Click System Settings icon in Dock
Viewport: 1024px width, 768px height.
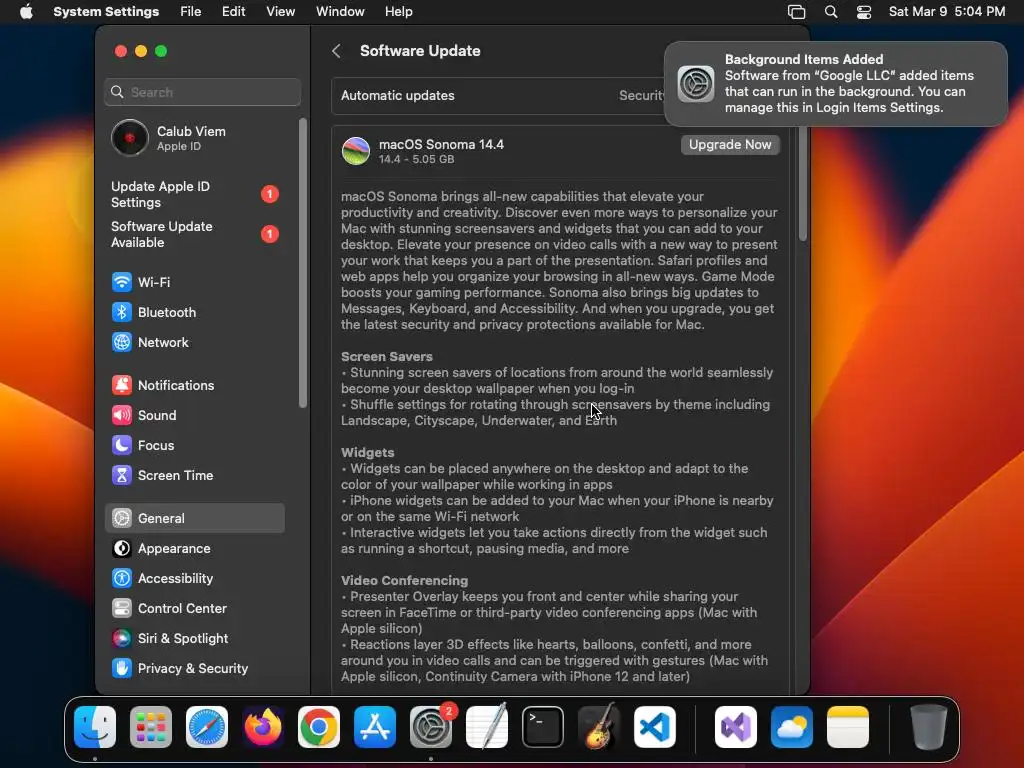pos(431,727)
